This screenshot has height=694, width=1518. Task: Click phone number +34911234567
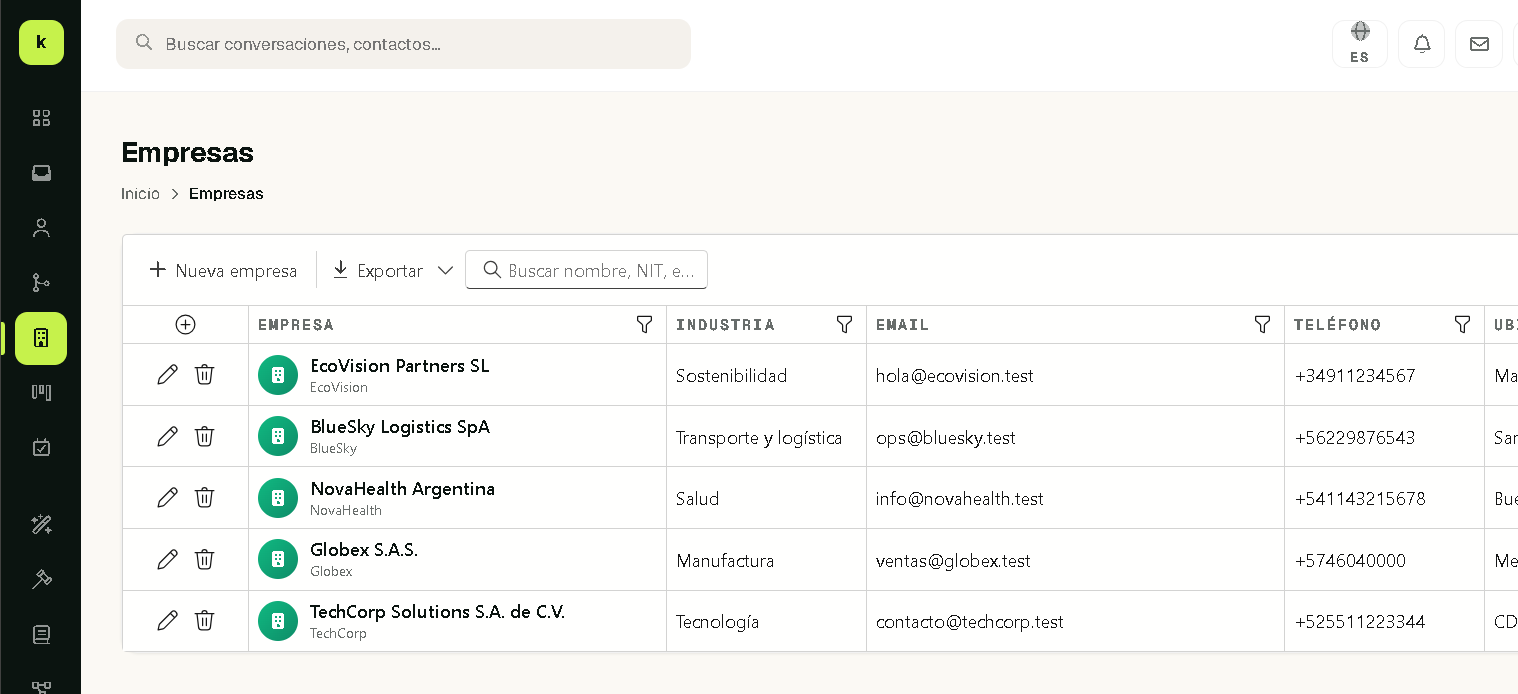click(1355, 376)
